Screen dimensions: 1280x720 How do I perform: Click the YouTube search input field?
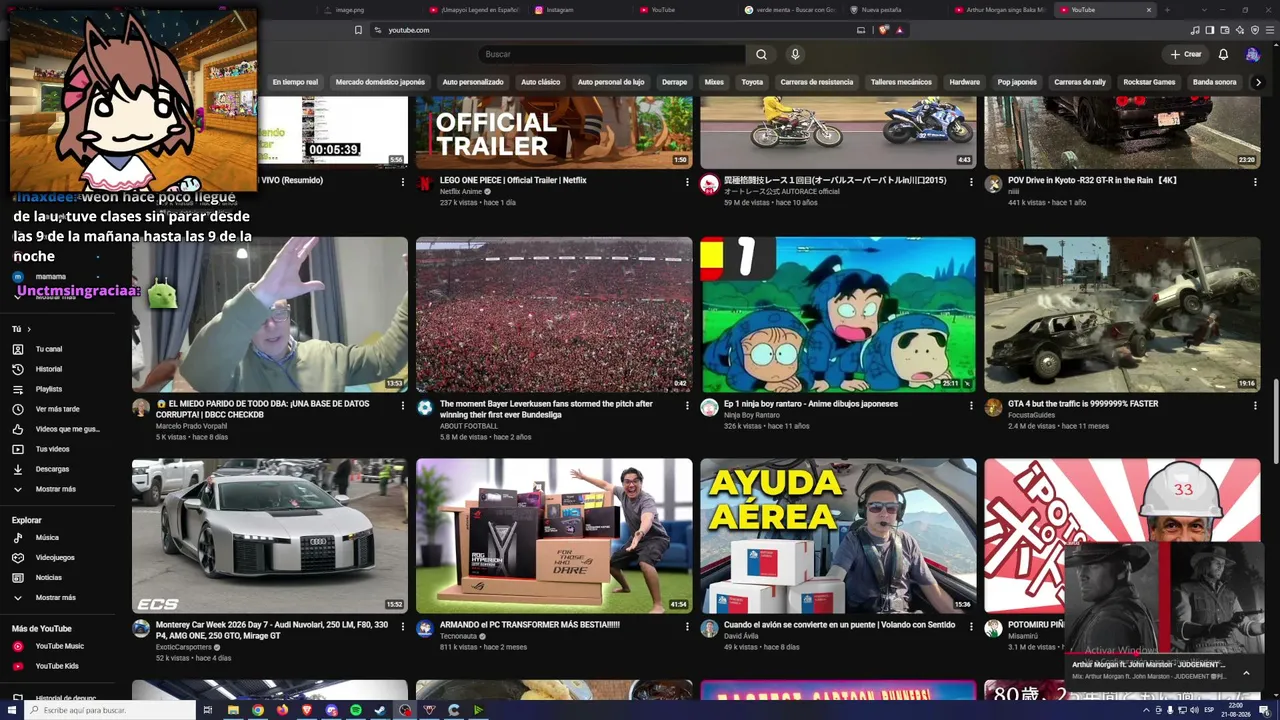click(611, 54)
